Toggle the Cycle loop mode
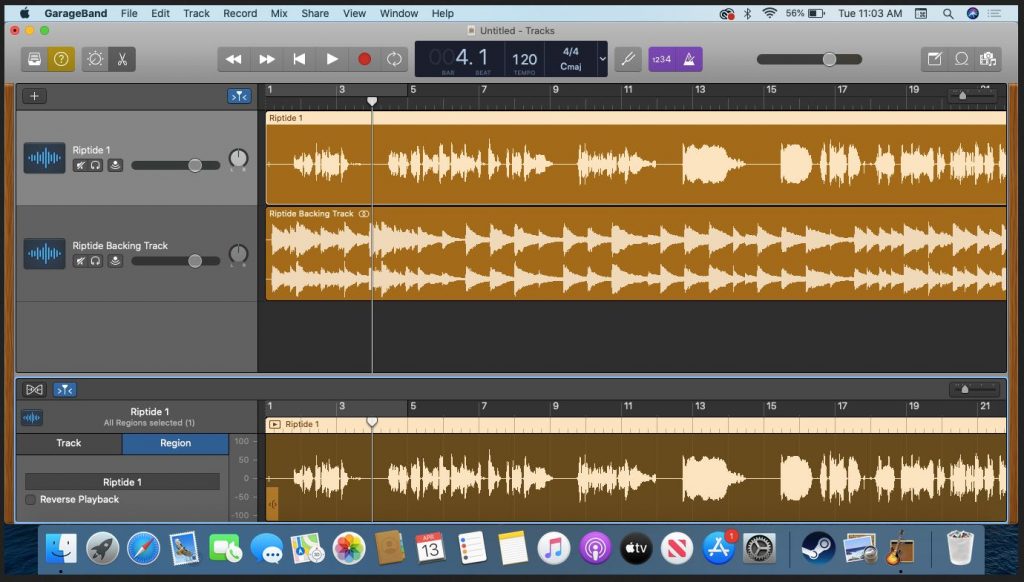Screen dimensions: 1024x582 (x=394, y=59)
